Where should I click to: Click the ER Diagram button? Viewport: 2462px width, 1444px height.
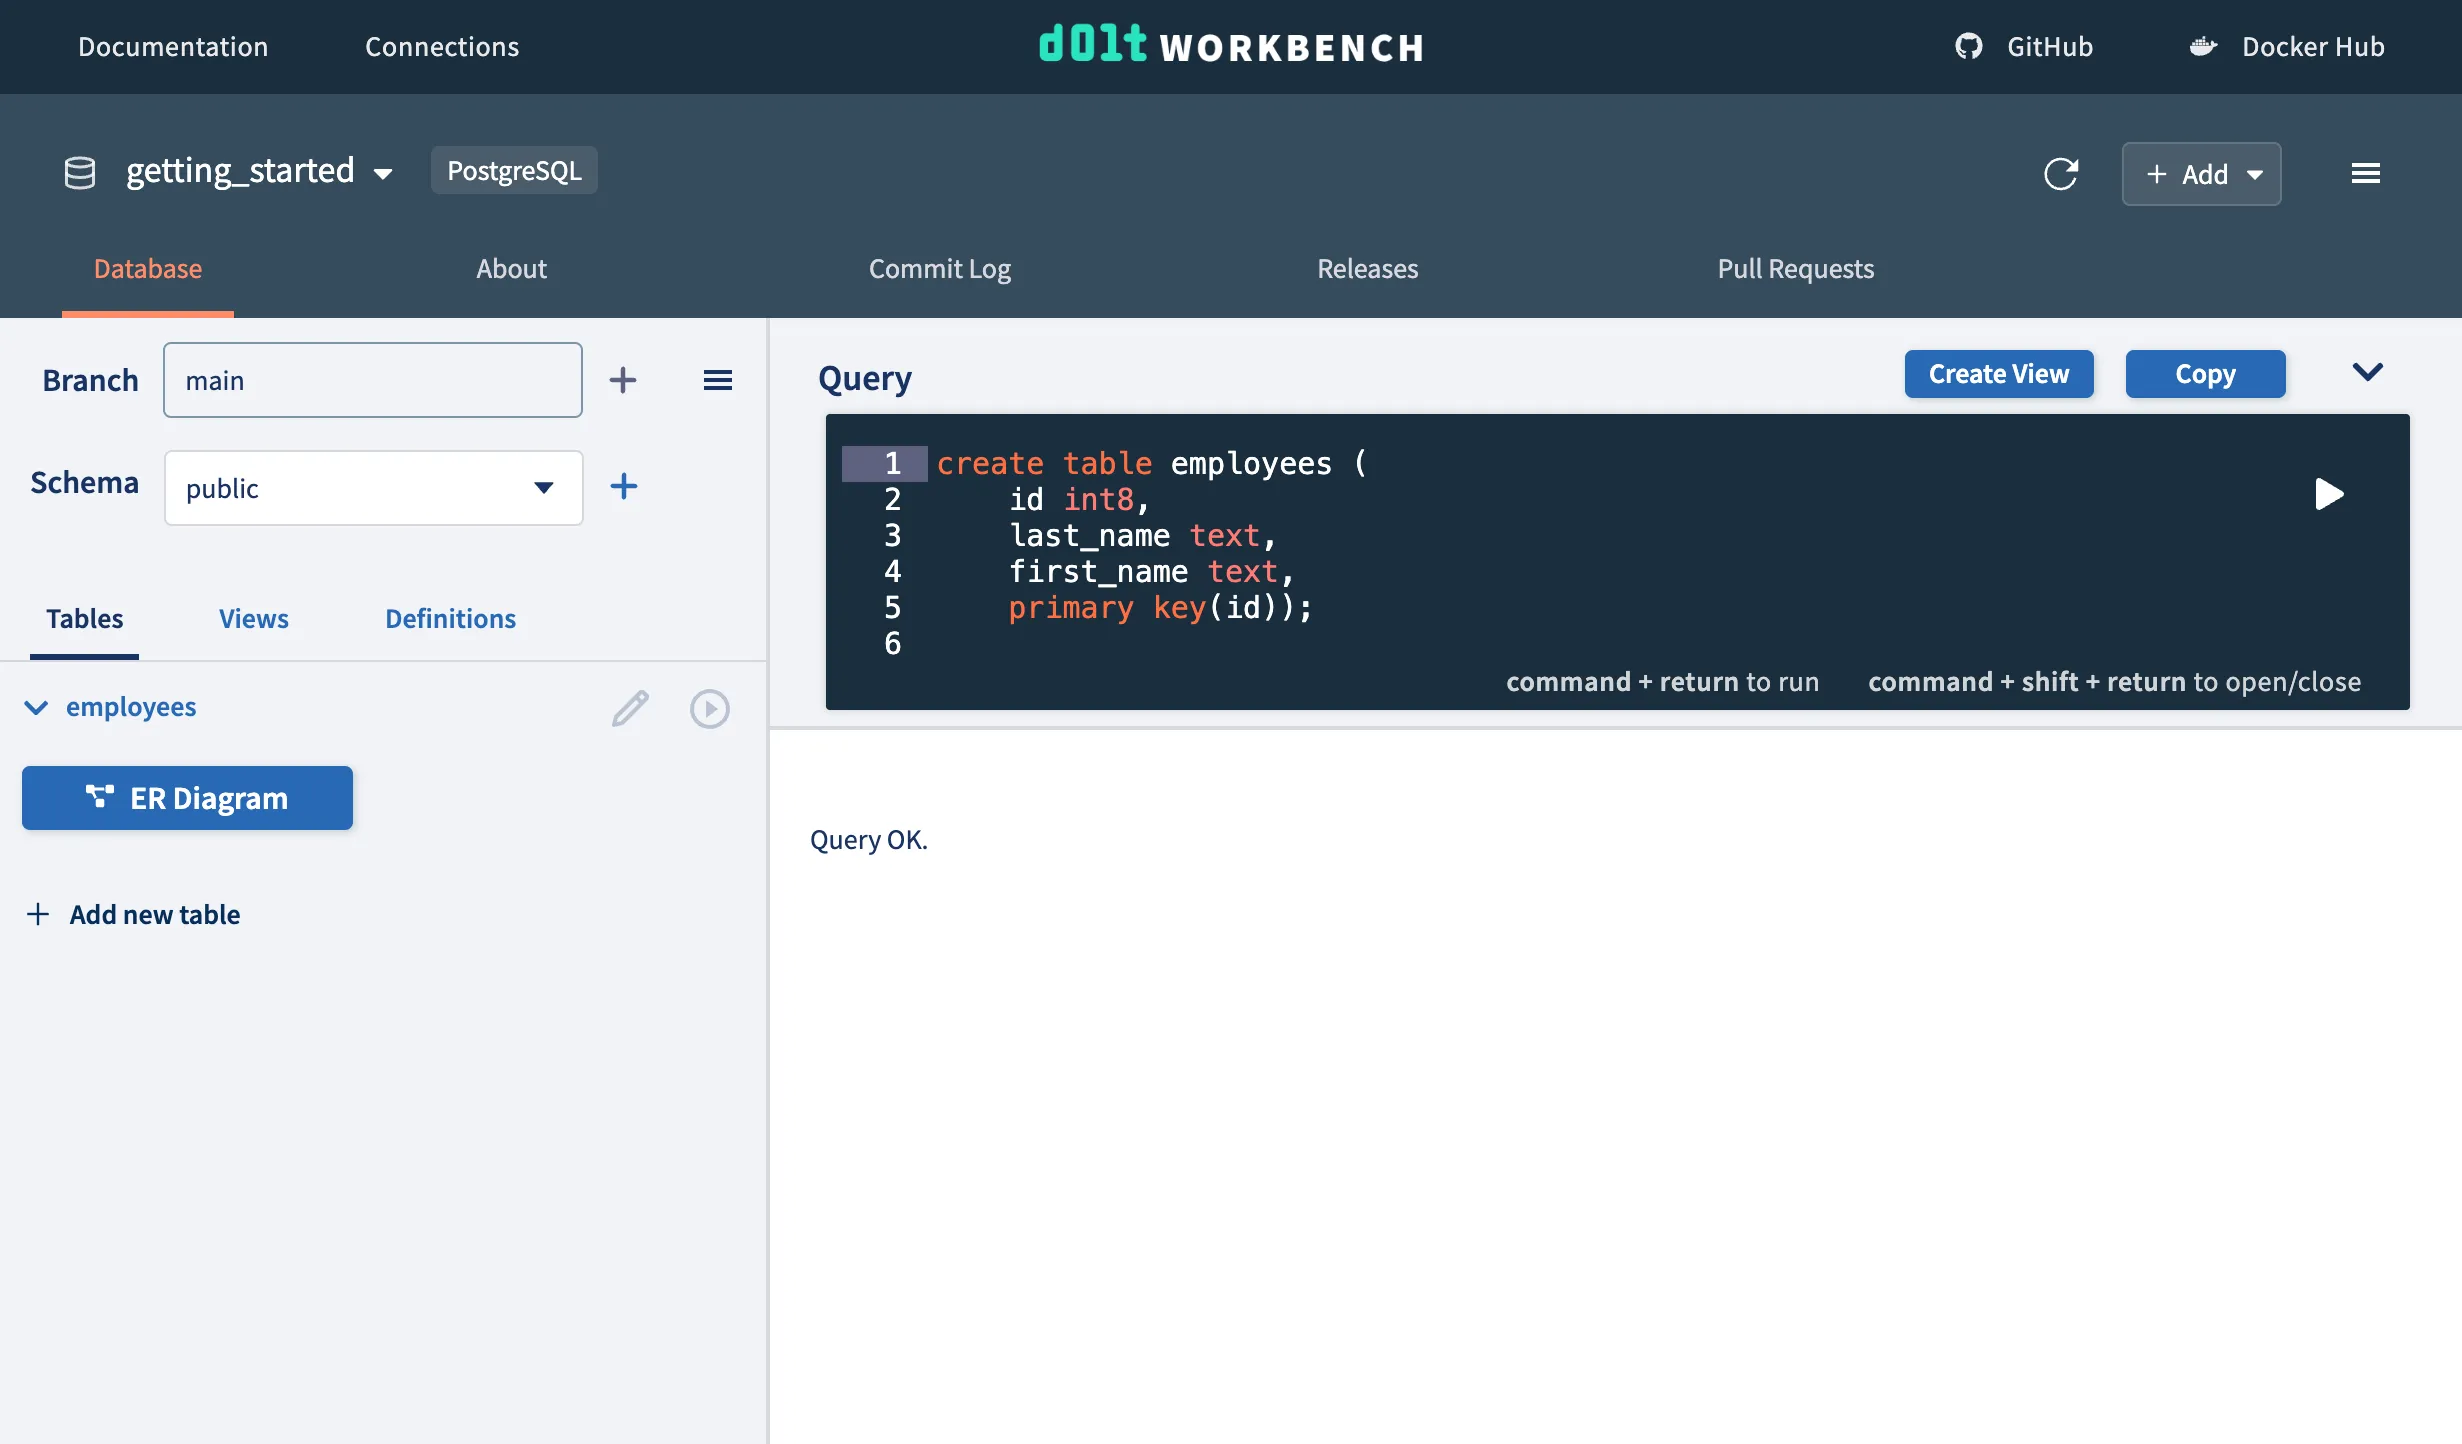(186, 798)
